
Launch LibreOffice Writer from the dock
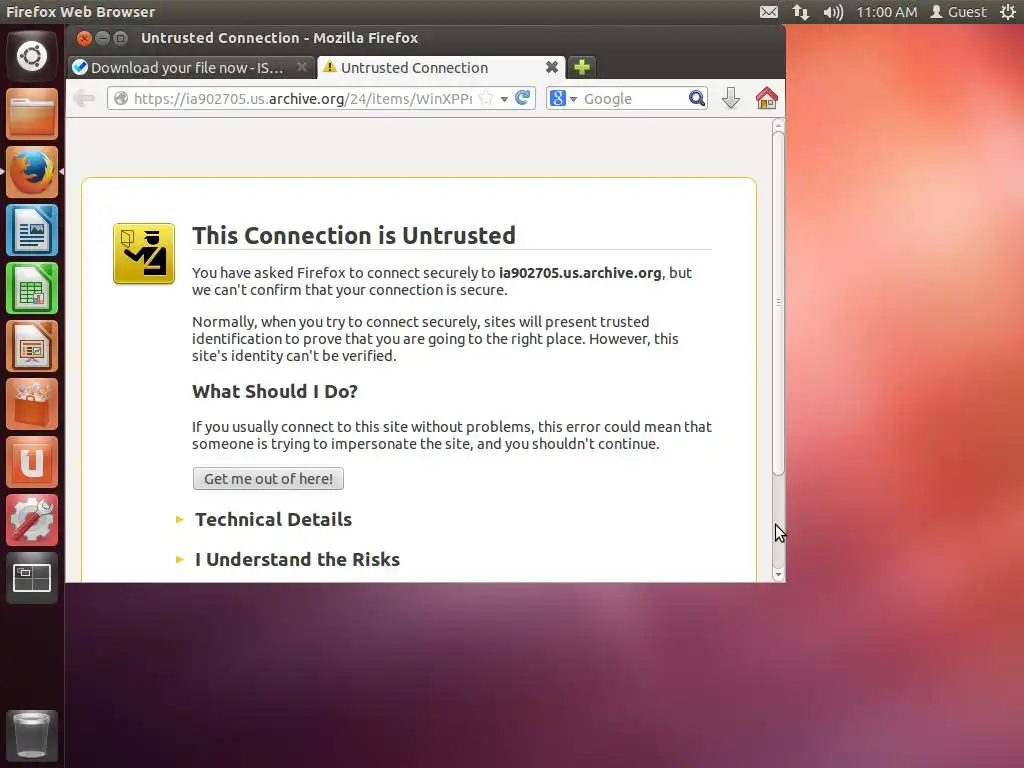31,230
